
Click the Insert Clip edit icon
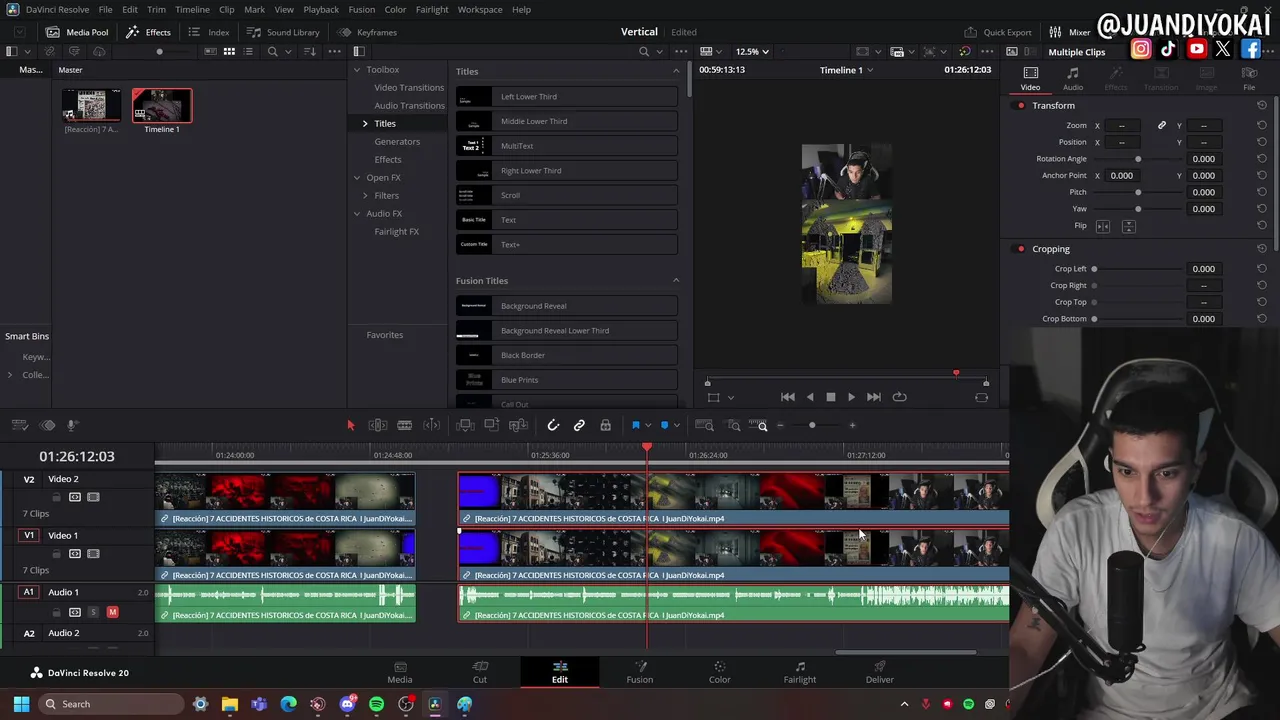tap(465, 426)
